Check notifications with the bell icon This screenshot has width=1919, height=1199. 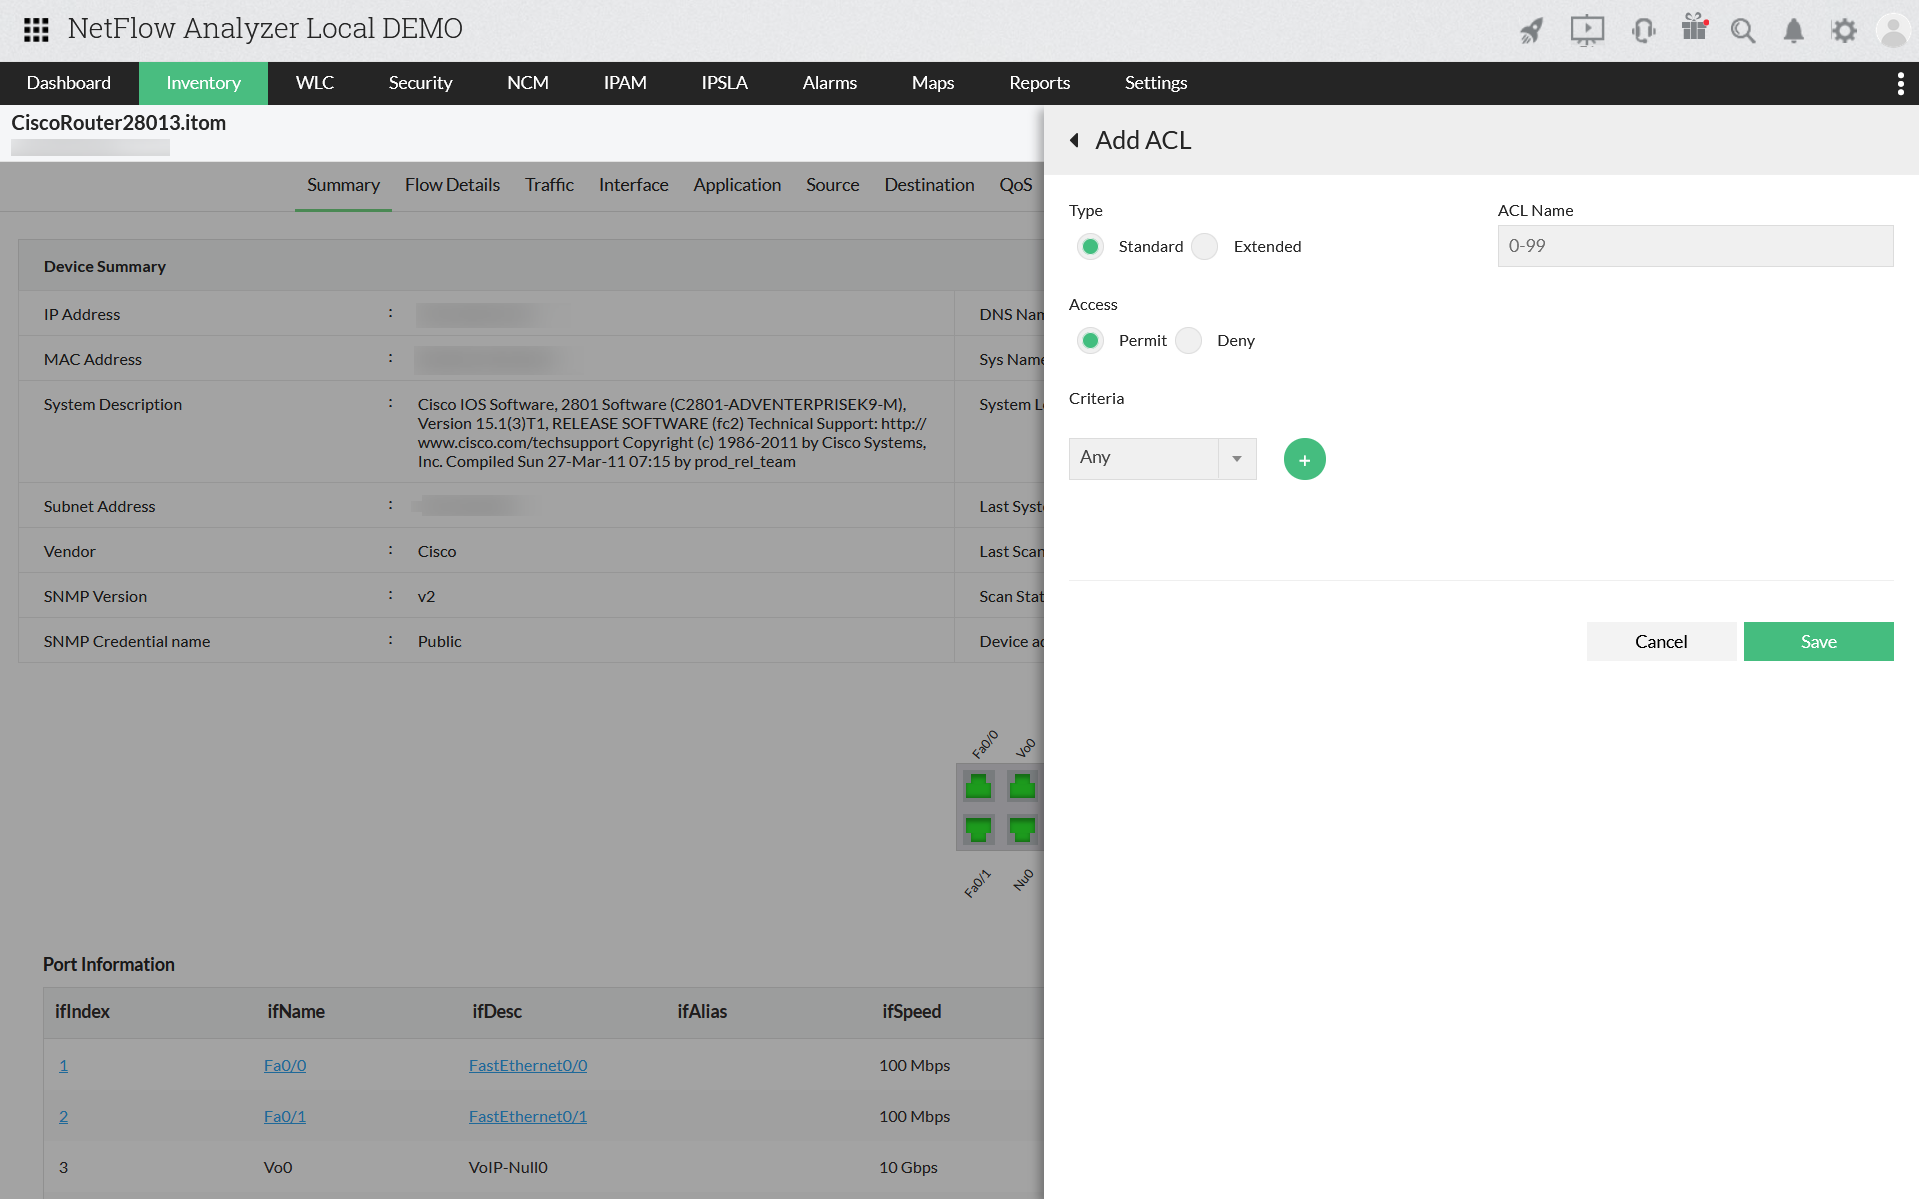tap(1793, 30)
